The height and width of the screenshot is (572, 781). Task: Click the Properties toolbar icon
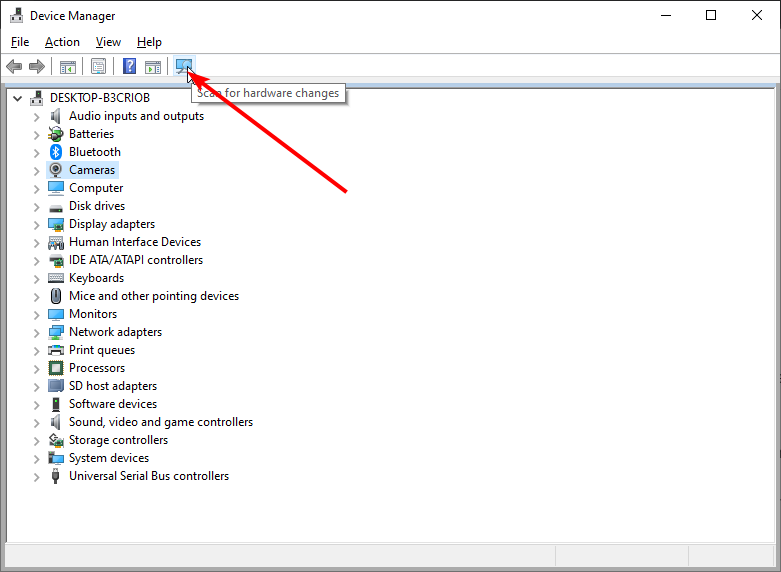point(98,67)
